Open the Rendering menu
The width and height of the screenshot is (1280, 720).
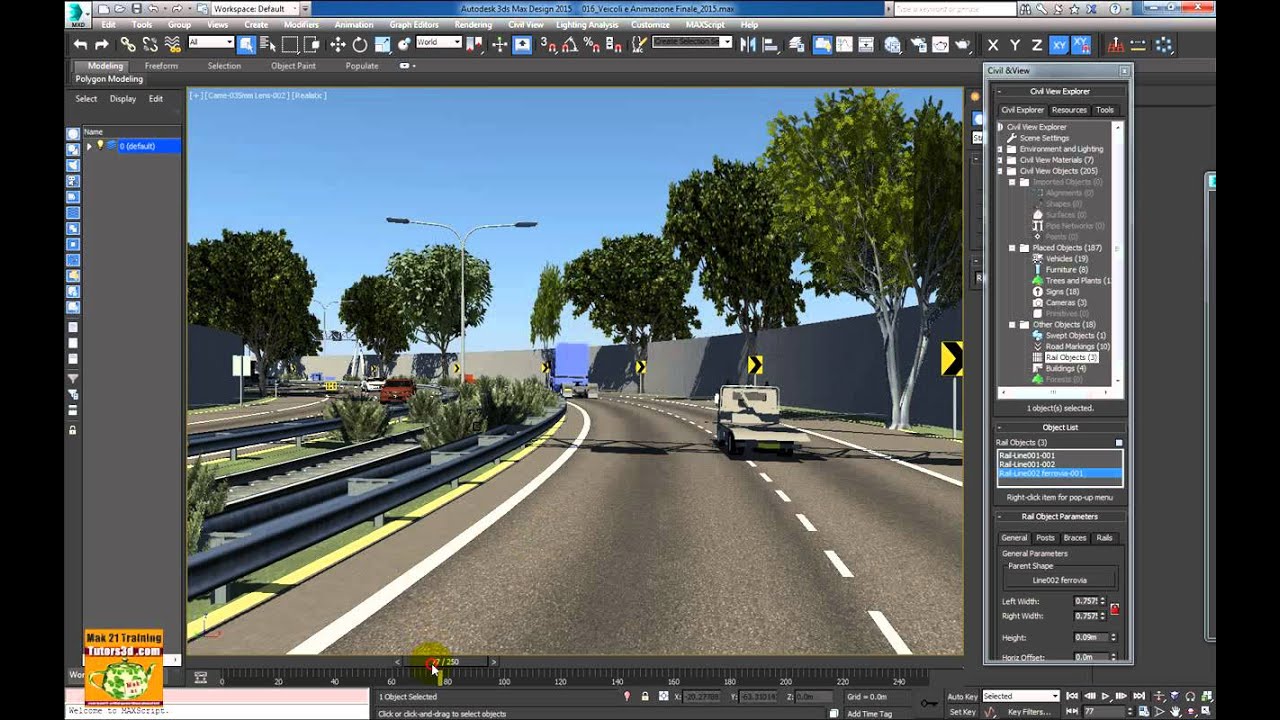473,25
